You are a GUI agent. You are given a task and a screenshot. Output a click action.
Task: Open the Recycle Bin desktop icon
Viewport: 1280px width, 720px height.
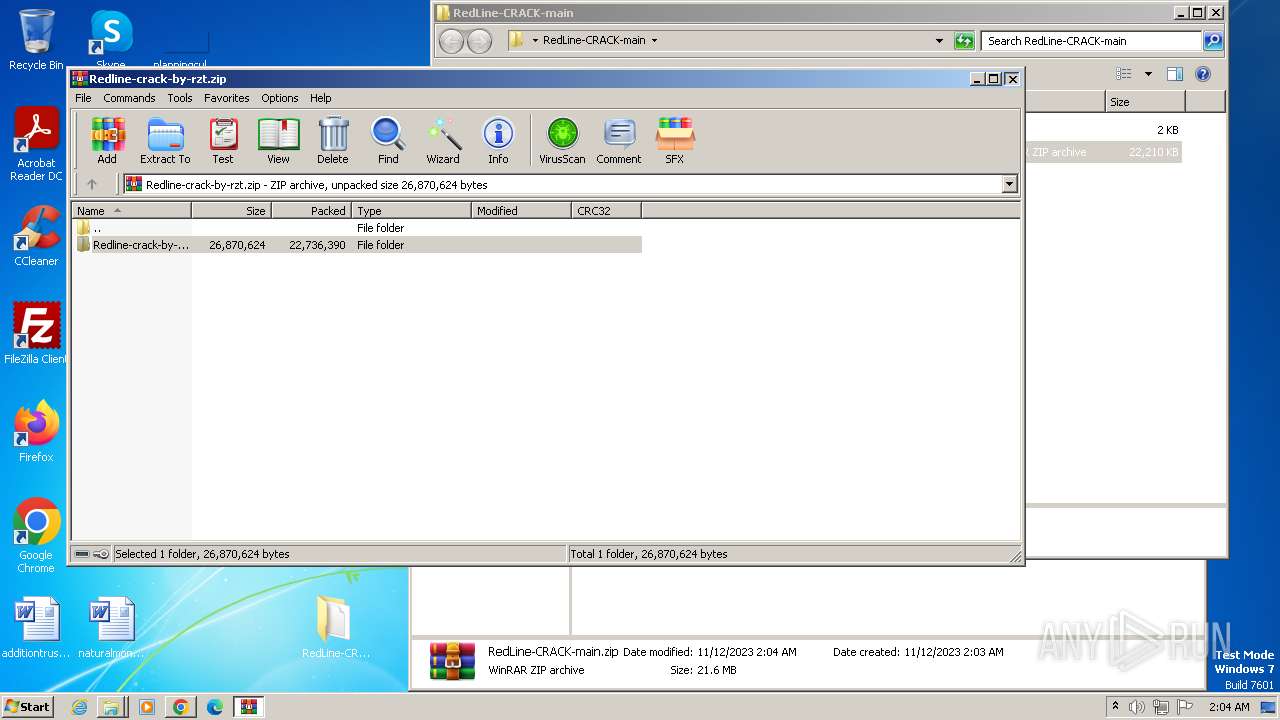tap(36, 40)
